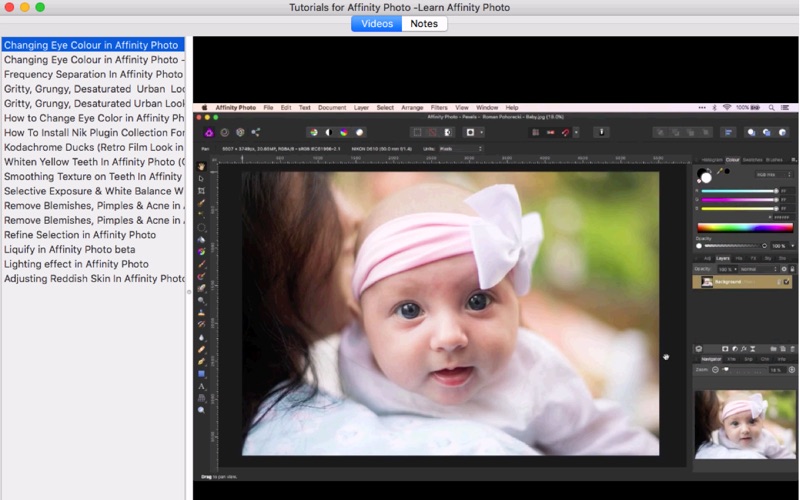The width and height of the screenshot is (800, 500).
Task: Open the Histogram panel tab
Action: 712,160
